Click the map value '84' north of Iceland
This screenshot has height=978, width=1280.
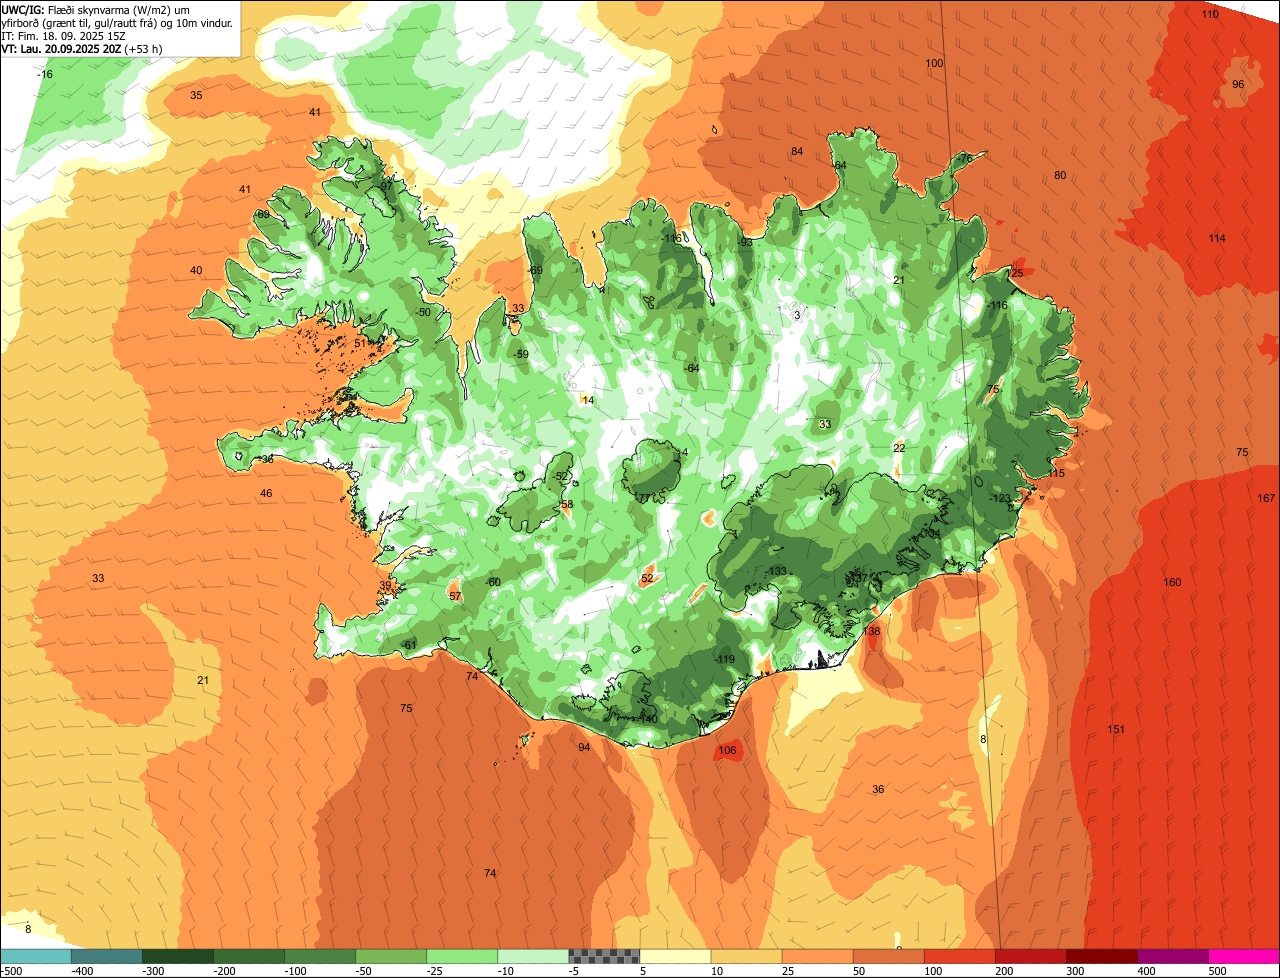point(797,151)
